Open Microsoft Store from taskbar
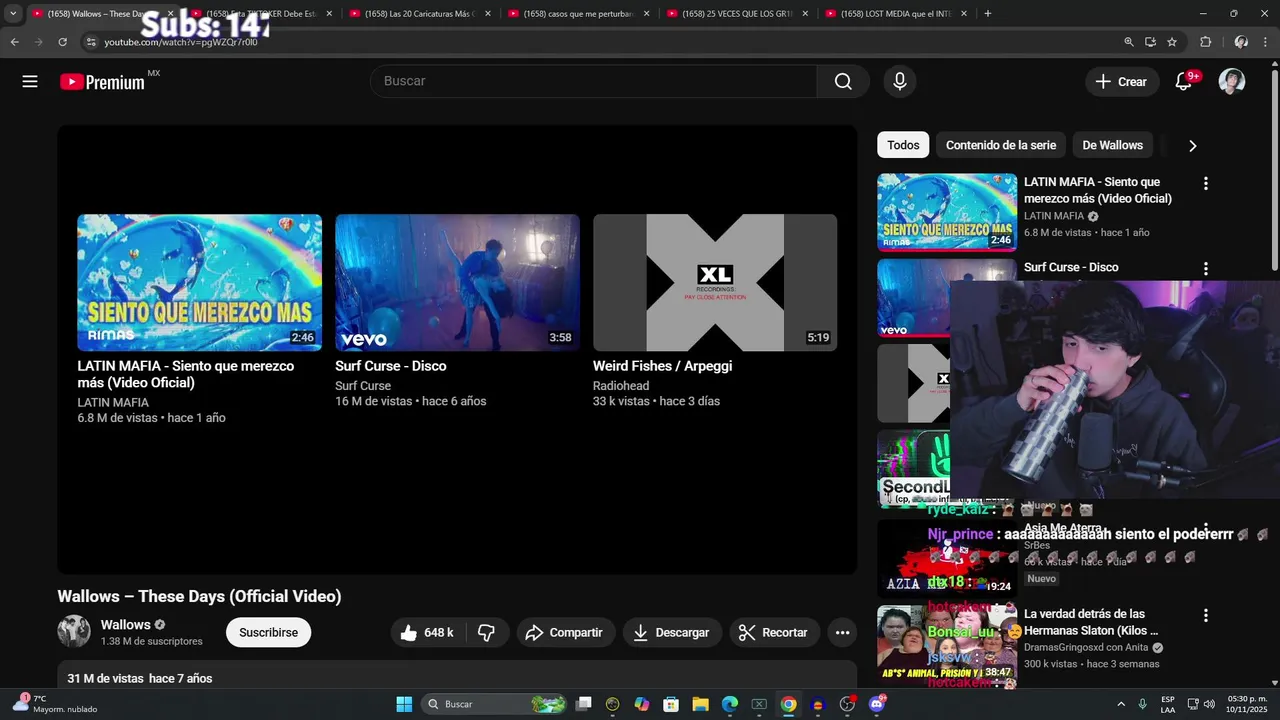This screenshot has height=720, width=1280. click(x=671, y=704)
